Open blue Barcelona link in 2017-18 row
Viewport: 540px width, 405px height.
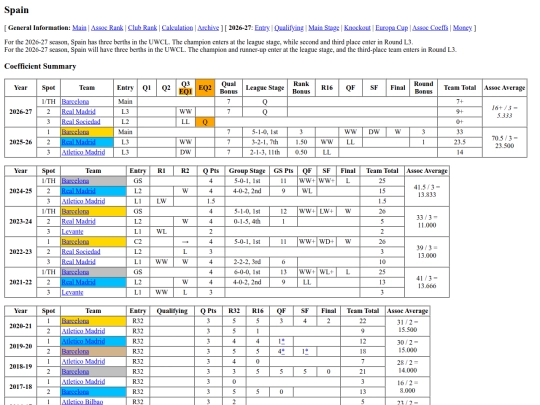[x=75, y=392]
